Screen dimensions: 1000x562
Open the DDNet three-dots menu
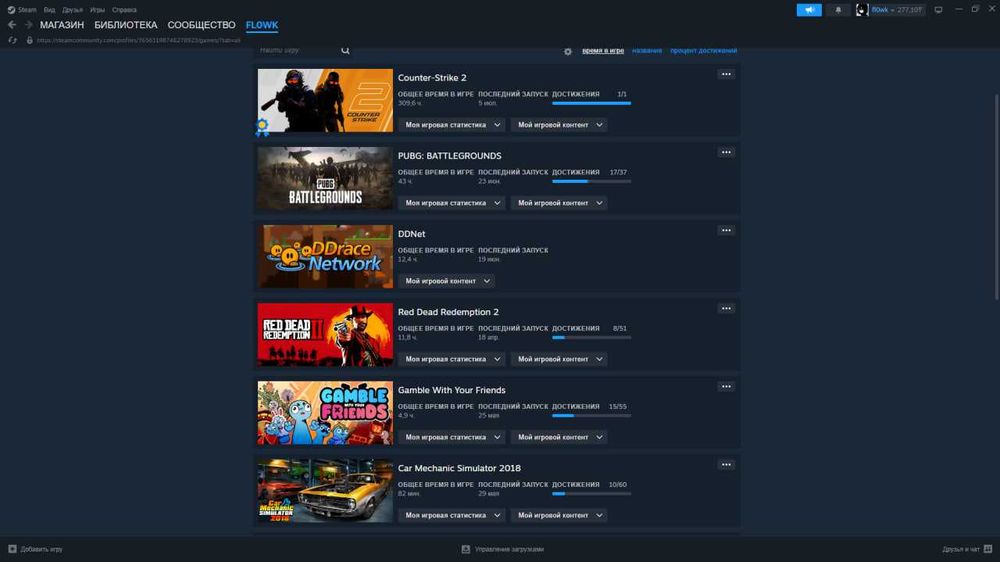click(726, 230)
